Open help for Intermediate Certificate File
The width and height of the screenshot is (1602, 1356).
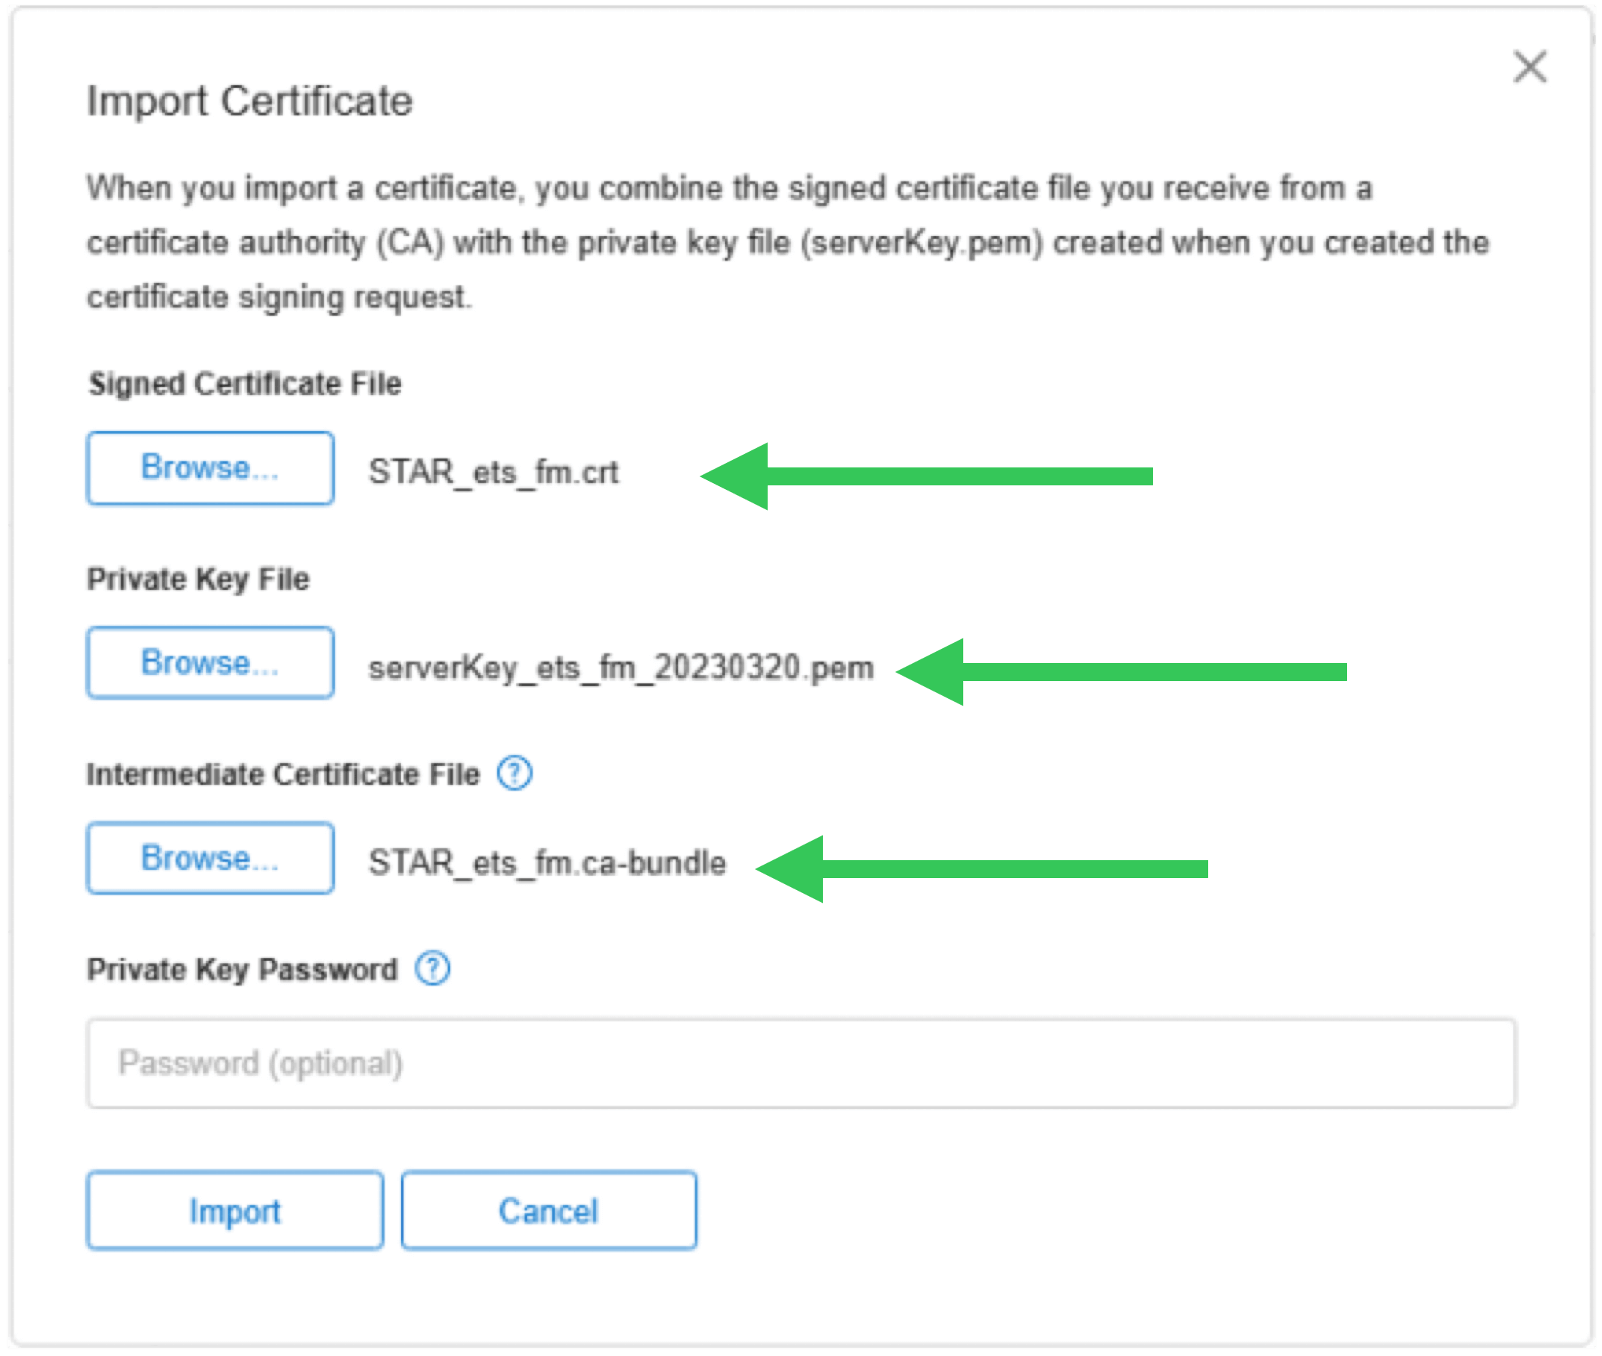tap(515, 773)
